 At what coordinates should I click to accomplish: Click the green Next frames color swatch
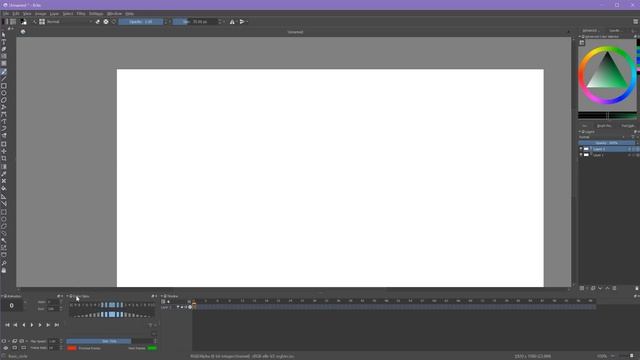click(x=152, y=348)
